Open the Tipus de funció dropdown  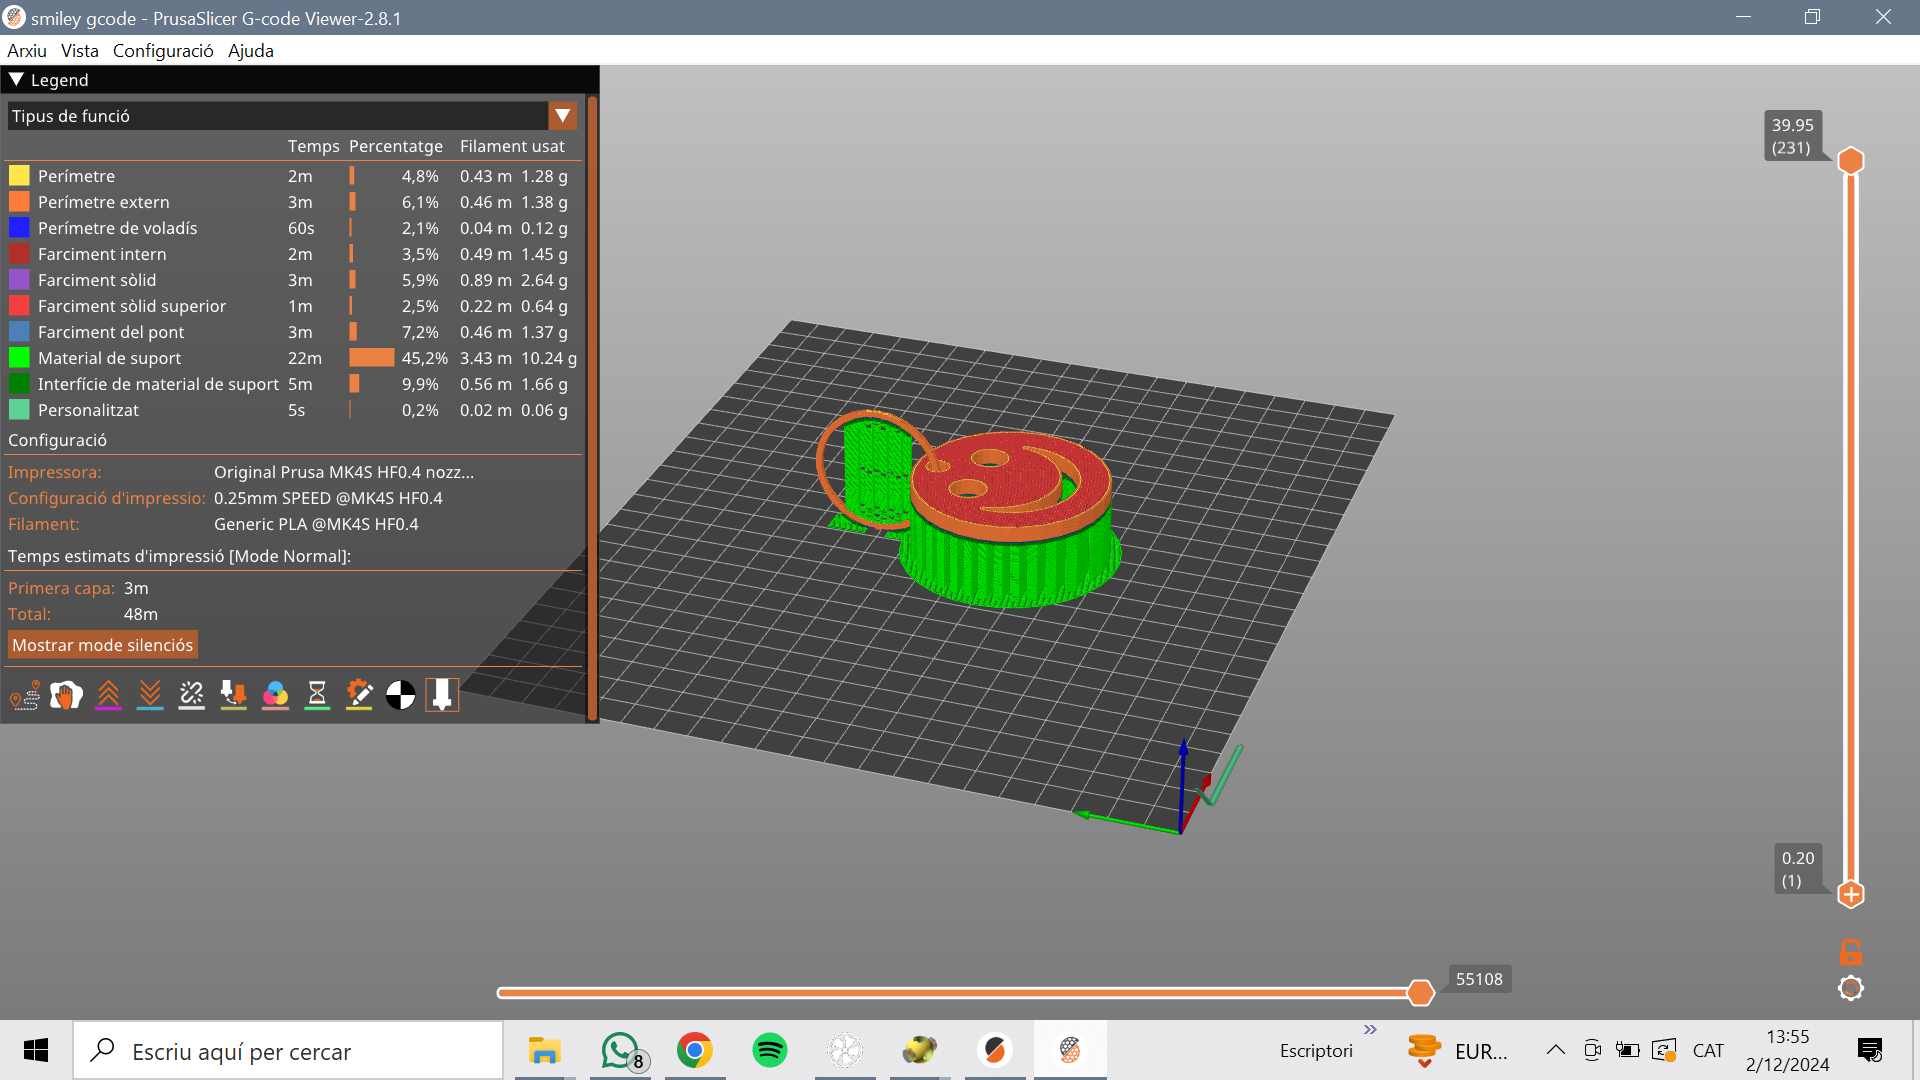[292, 116]
